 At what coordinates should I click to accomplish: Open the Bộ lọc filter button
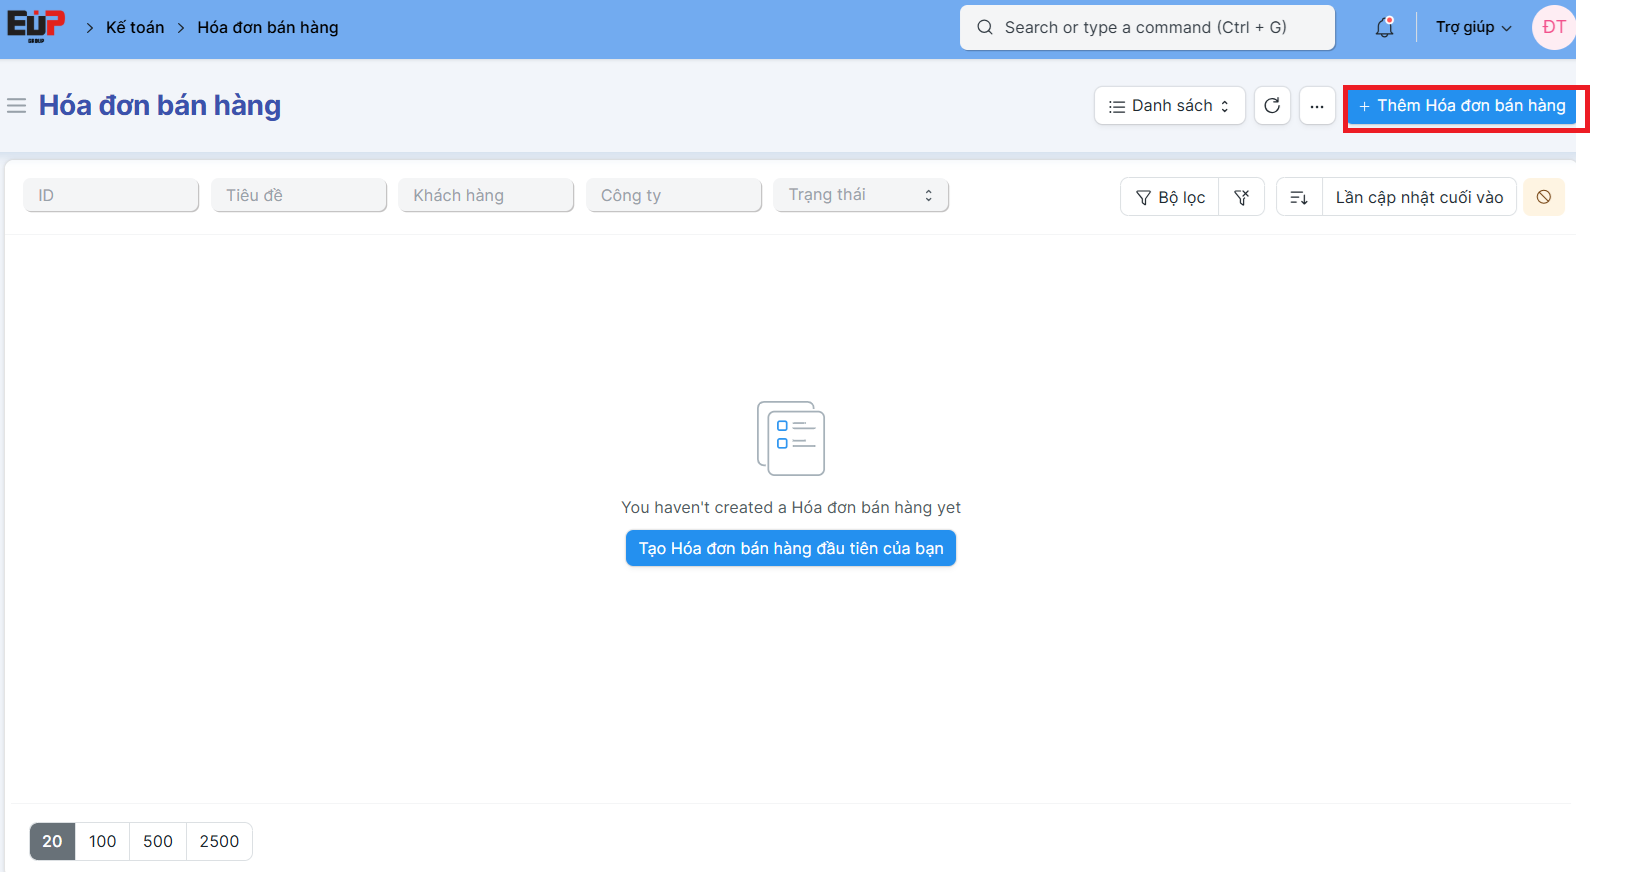[x=1170, y=197]
